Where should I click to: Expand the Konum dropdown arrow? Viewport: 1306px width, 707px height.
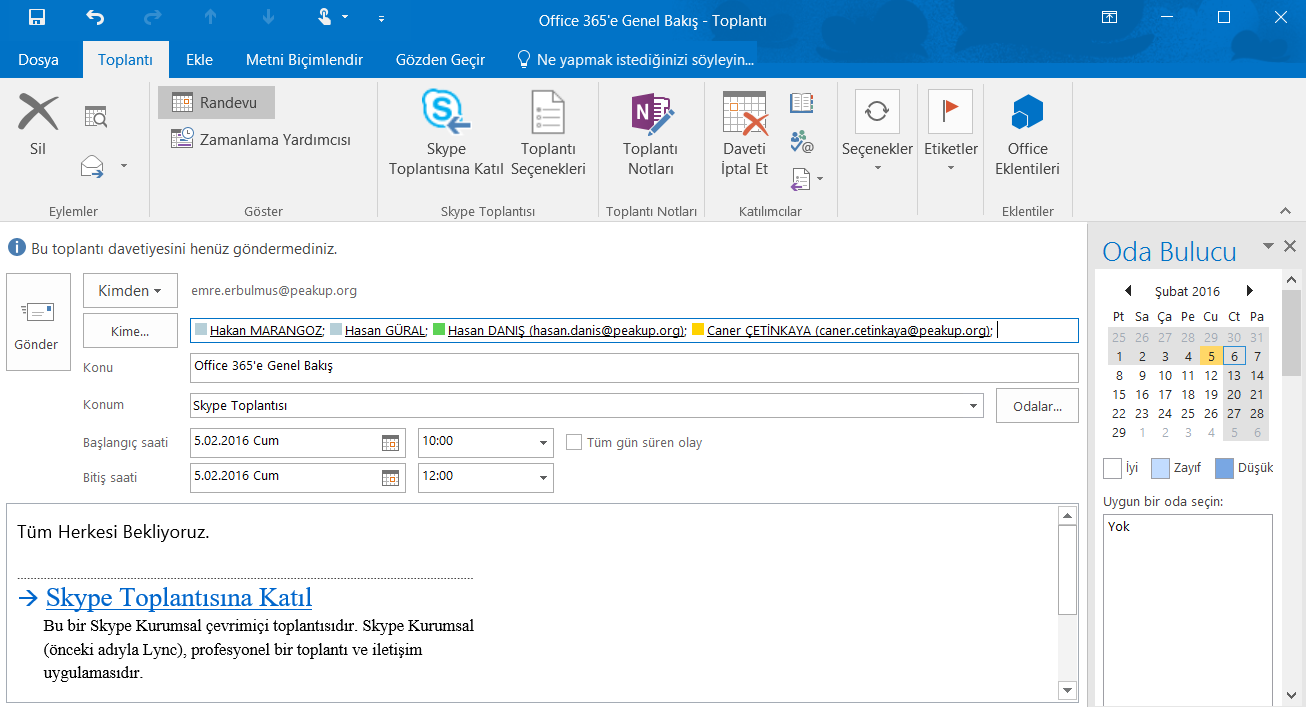click(973, 406)
